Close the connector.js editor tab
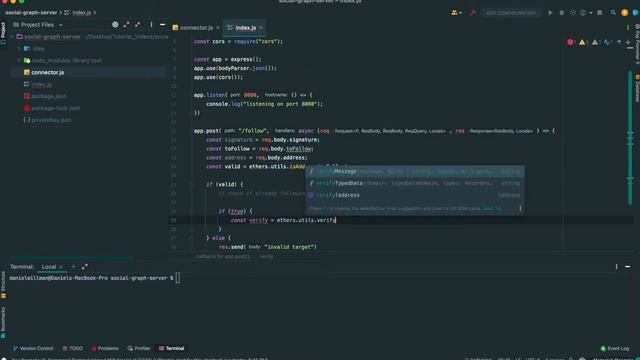Viewport: 640px width, 360px height. 218,28
